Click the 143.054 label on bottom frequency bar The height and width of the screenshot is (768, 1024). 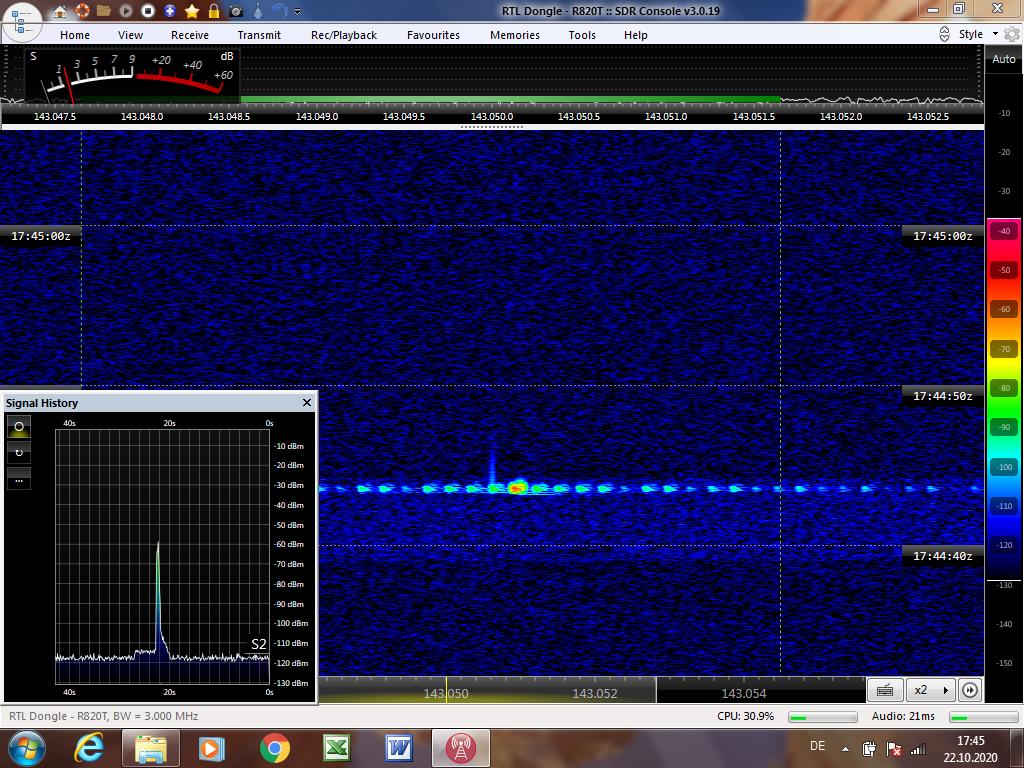pyautogui.click(x=743, y=693)
